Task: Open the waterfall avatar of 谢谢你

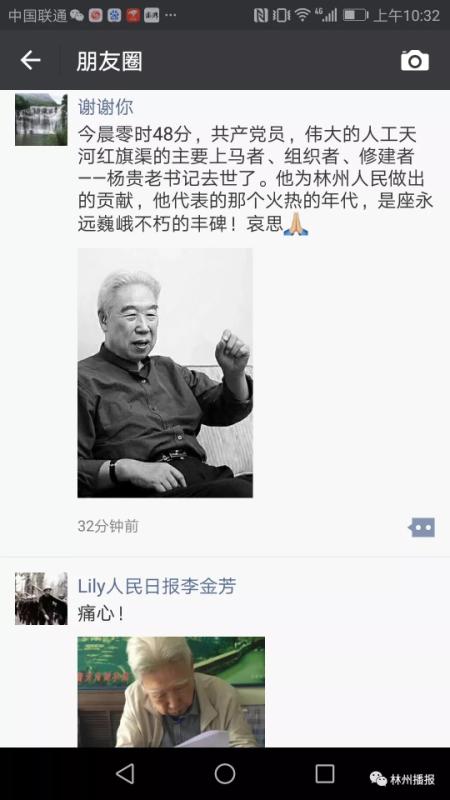Action: pyautogui.click(x=41, y=120)
